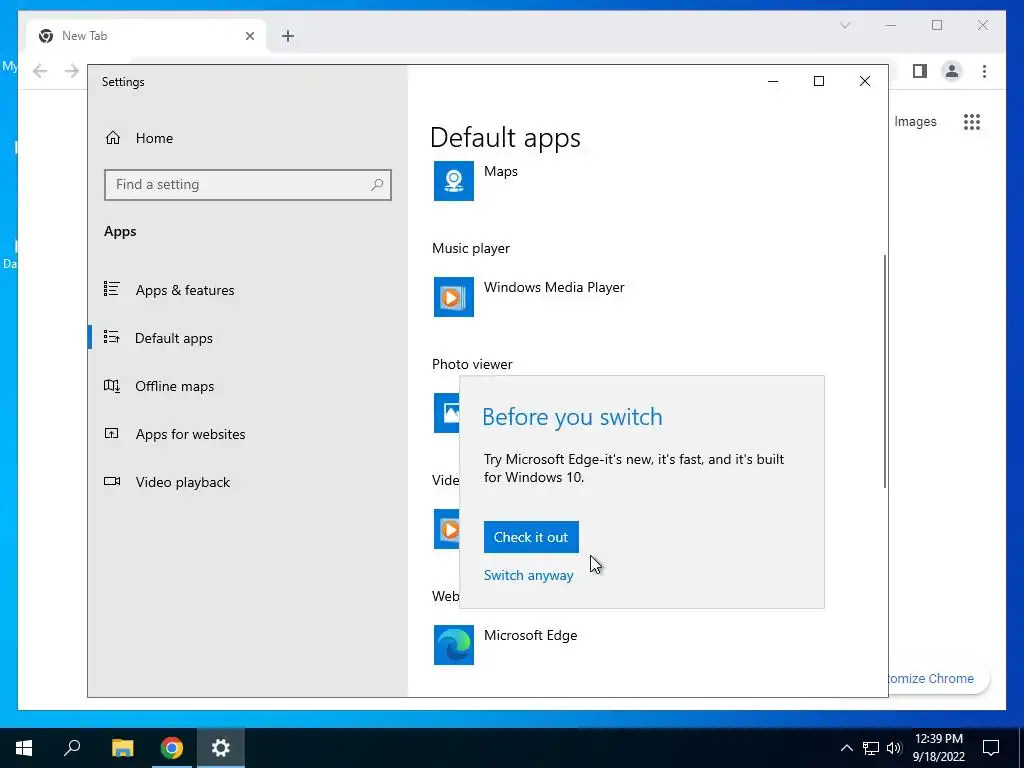Screen dimensions: 1024x768
Task: Click the Default apps sidebar icon
Action: click(x=112, y=337)
